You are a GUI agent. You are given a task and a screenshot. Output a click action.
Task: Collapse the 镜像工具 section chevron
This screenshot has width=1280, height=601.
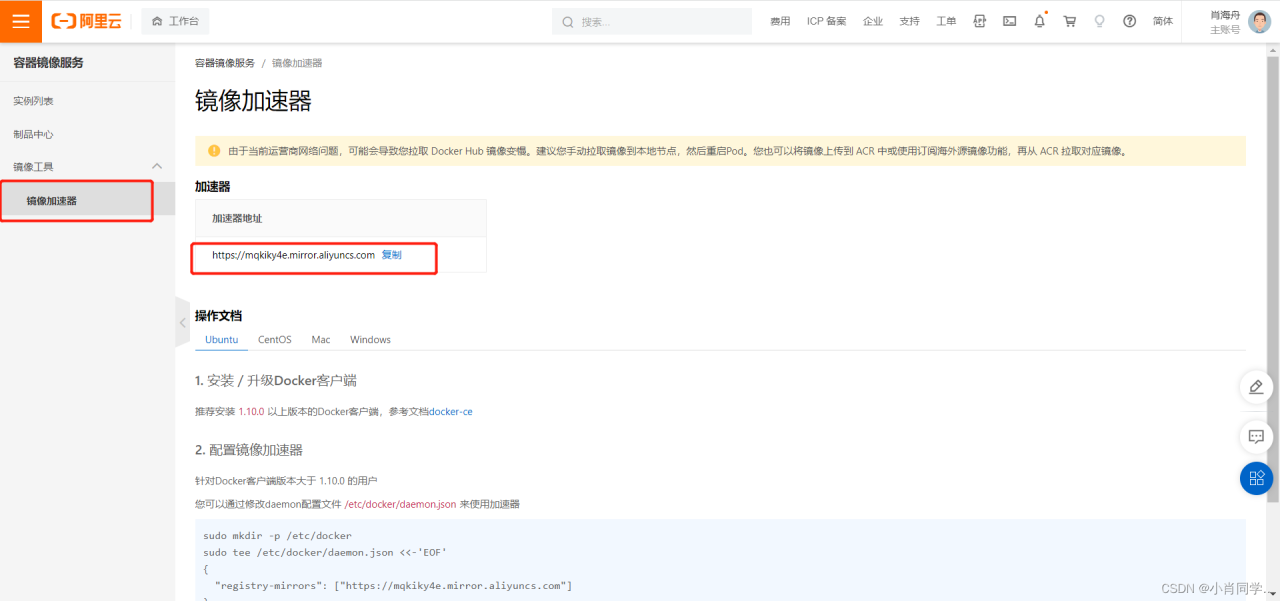(156, 166)
